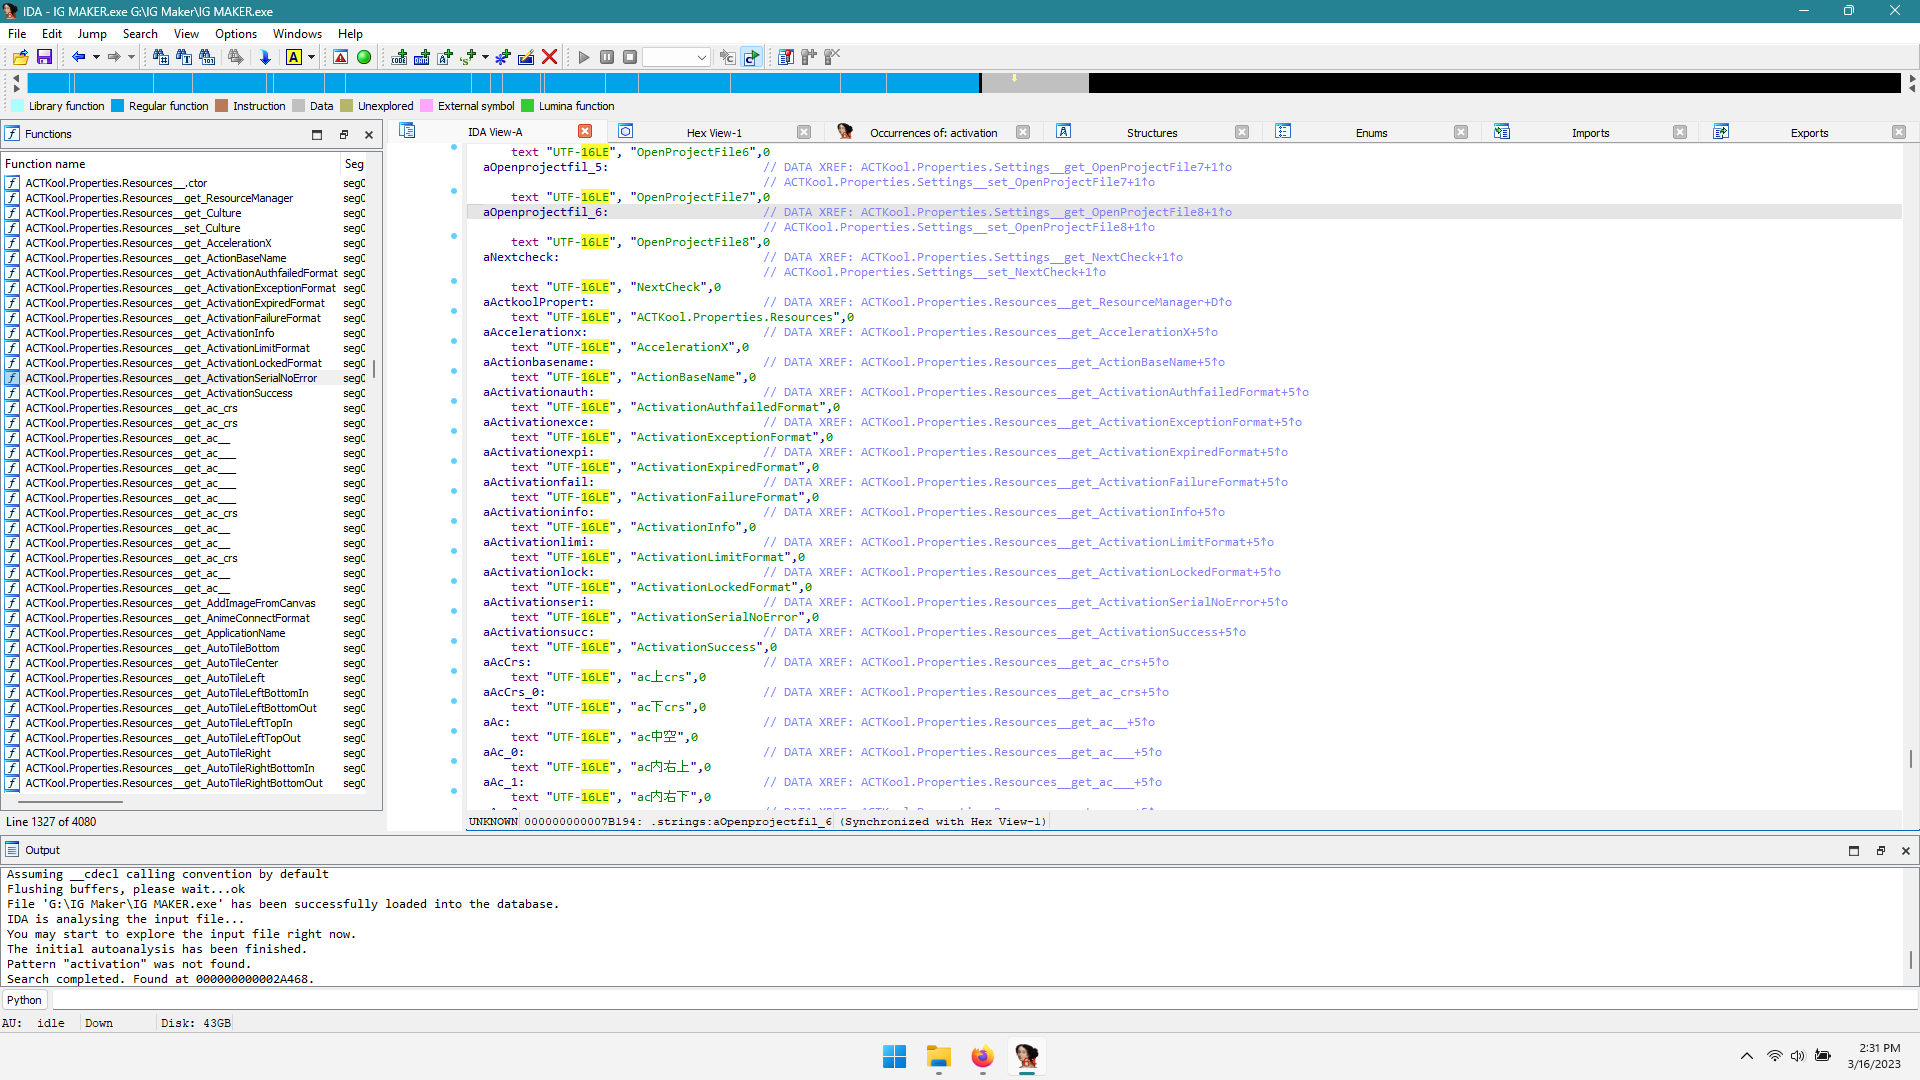Maximize the Functions panel

(317, 134)
